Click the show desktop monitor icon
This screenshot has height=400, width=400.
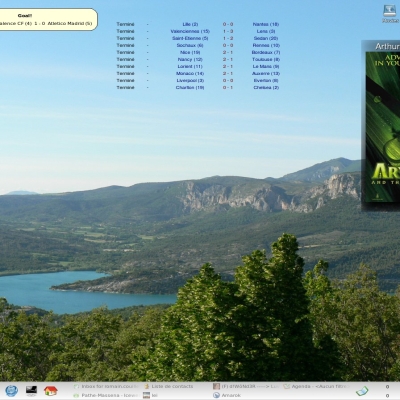[31, 390]
